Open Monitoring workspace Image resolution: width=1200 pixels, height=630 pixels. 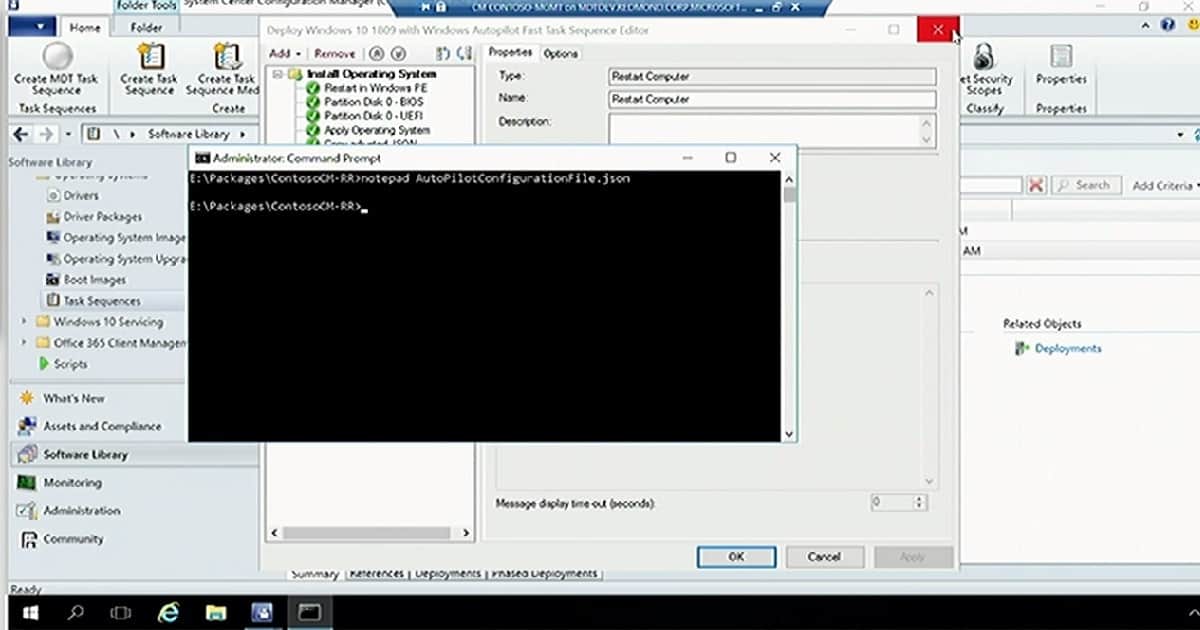point(60,482)
